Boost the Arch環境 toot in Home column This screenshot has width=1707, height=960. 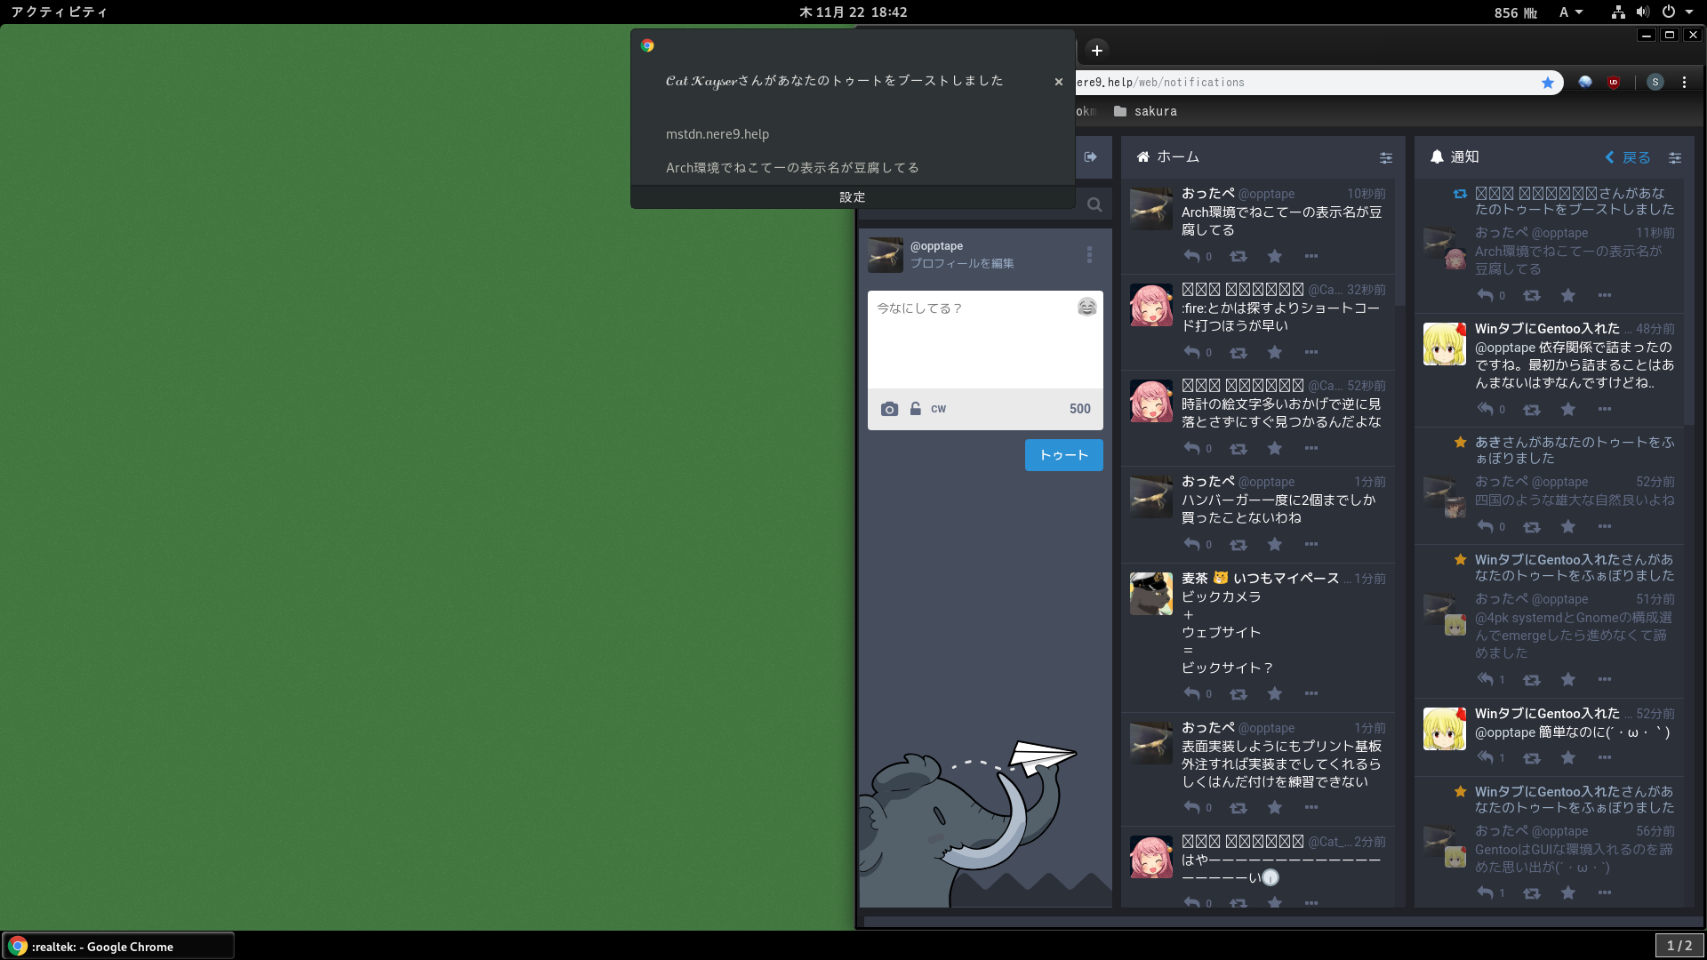click(1238, 256)
